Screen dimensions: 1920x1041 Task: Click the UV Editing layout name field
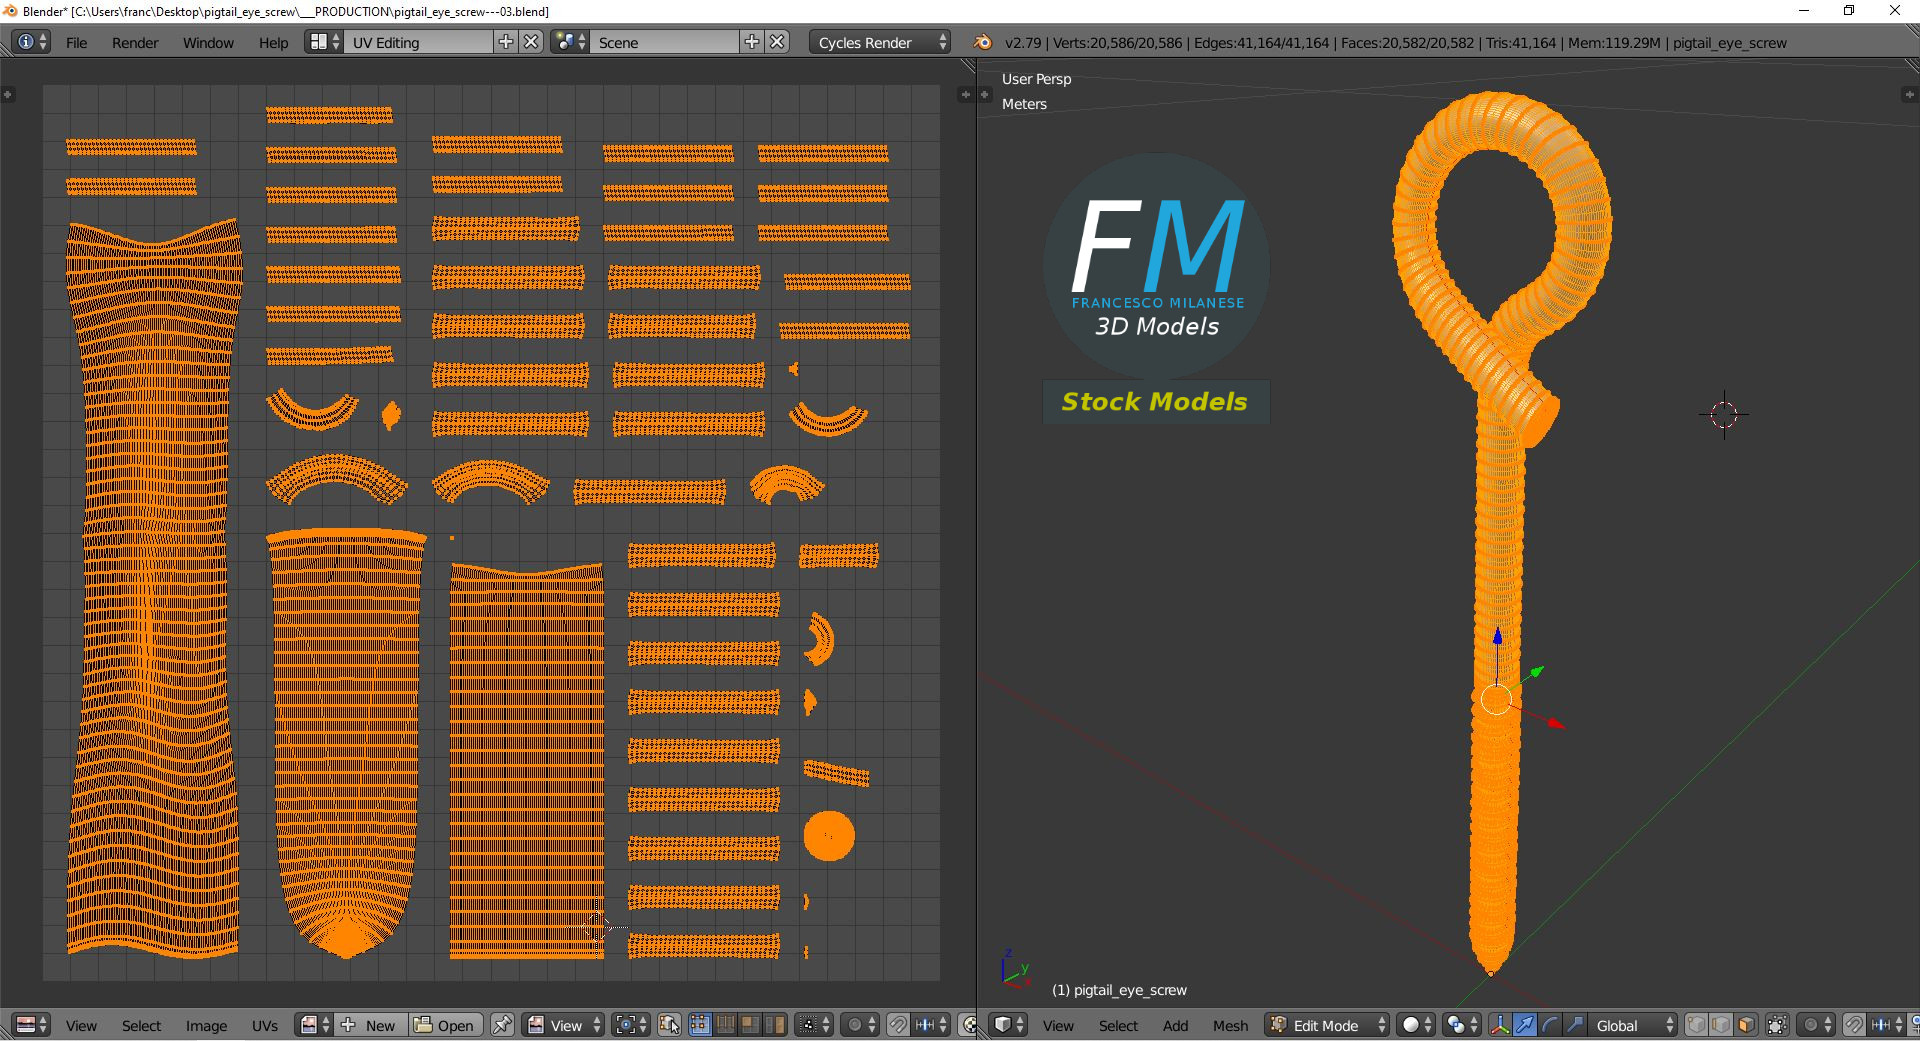[419, 42]
